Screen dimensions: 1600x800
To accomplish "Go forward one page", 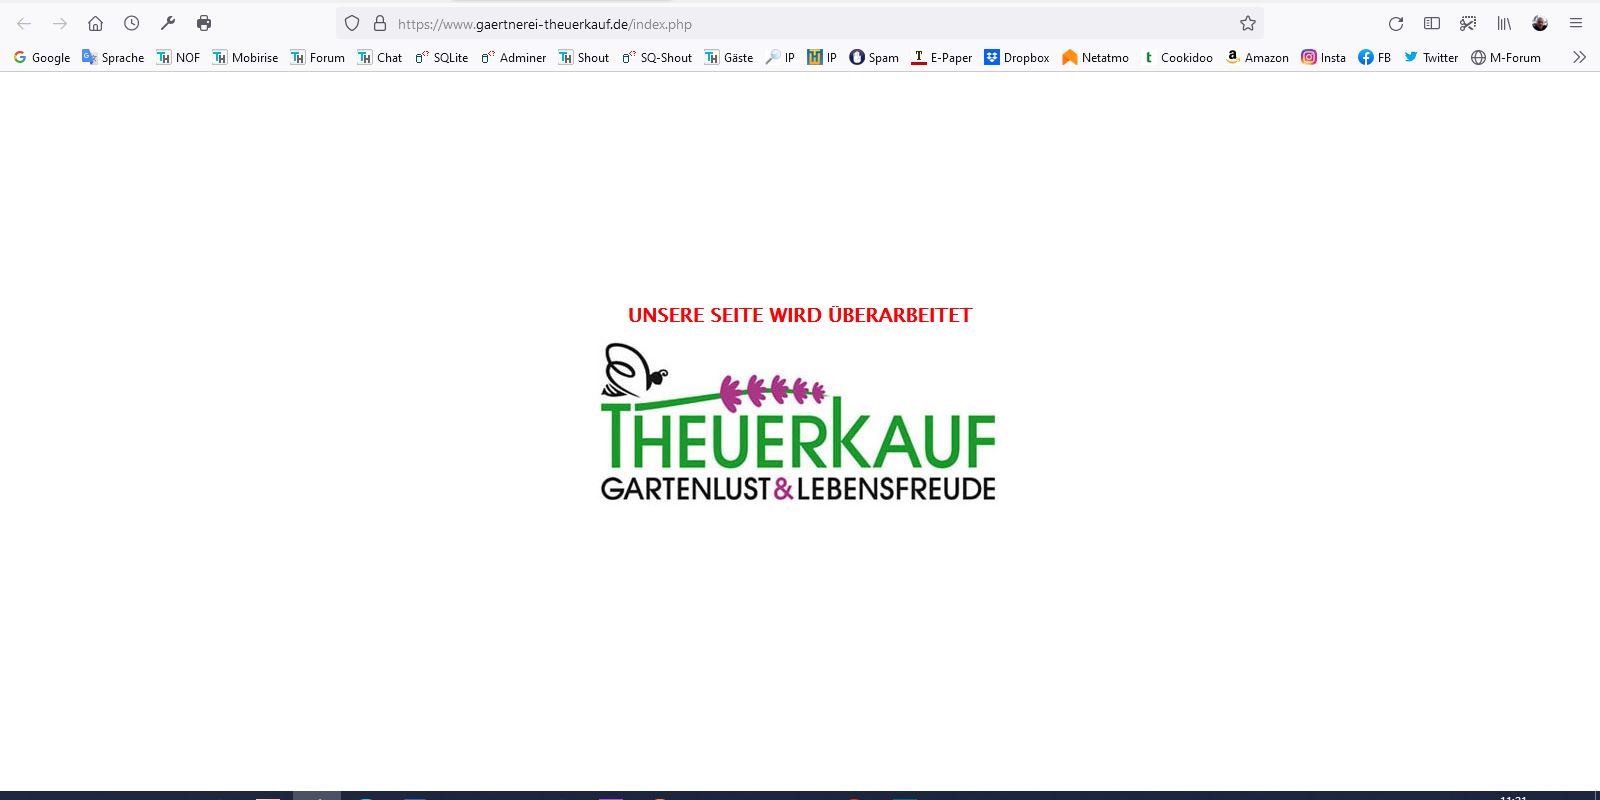I will coord(60,23).
